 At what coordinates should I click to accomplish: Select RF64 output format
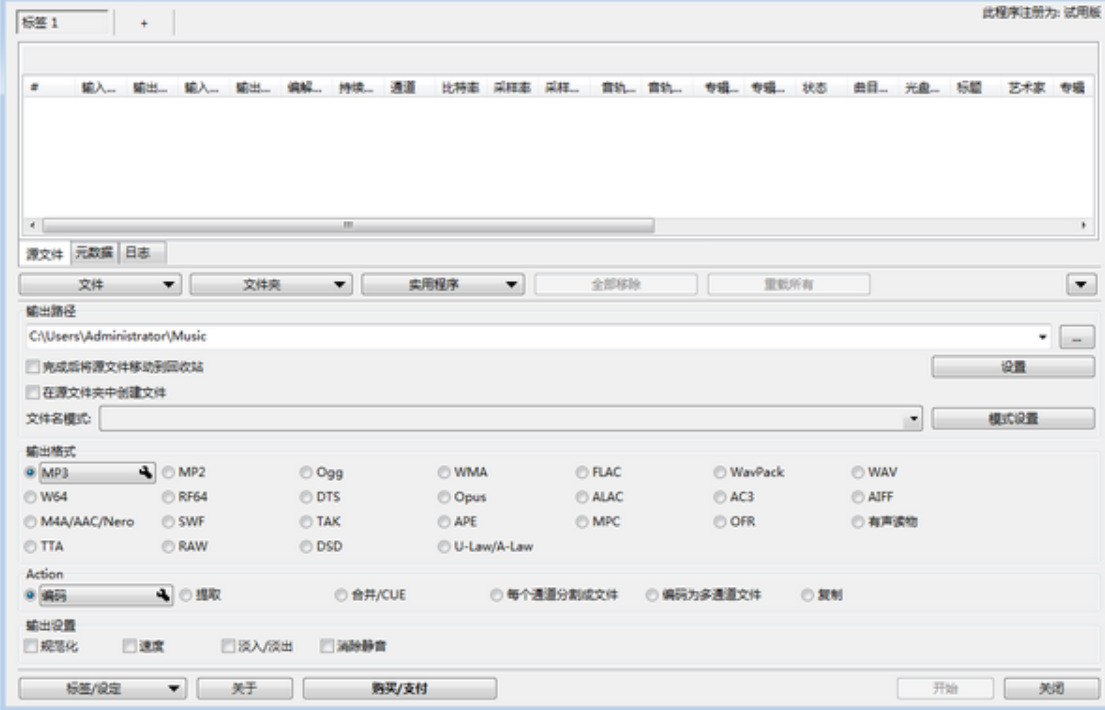click(168, 497)
